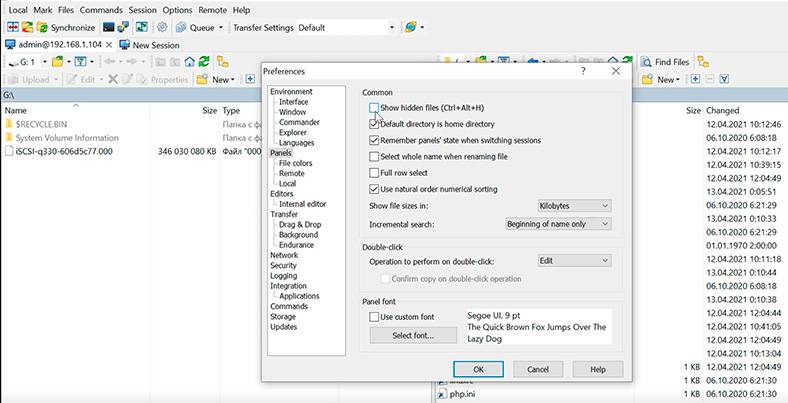This screenshot has width=788, height=403.
Task: Toggle Remember panels' state when switching sessions
Action: (x=374, y=140)
